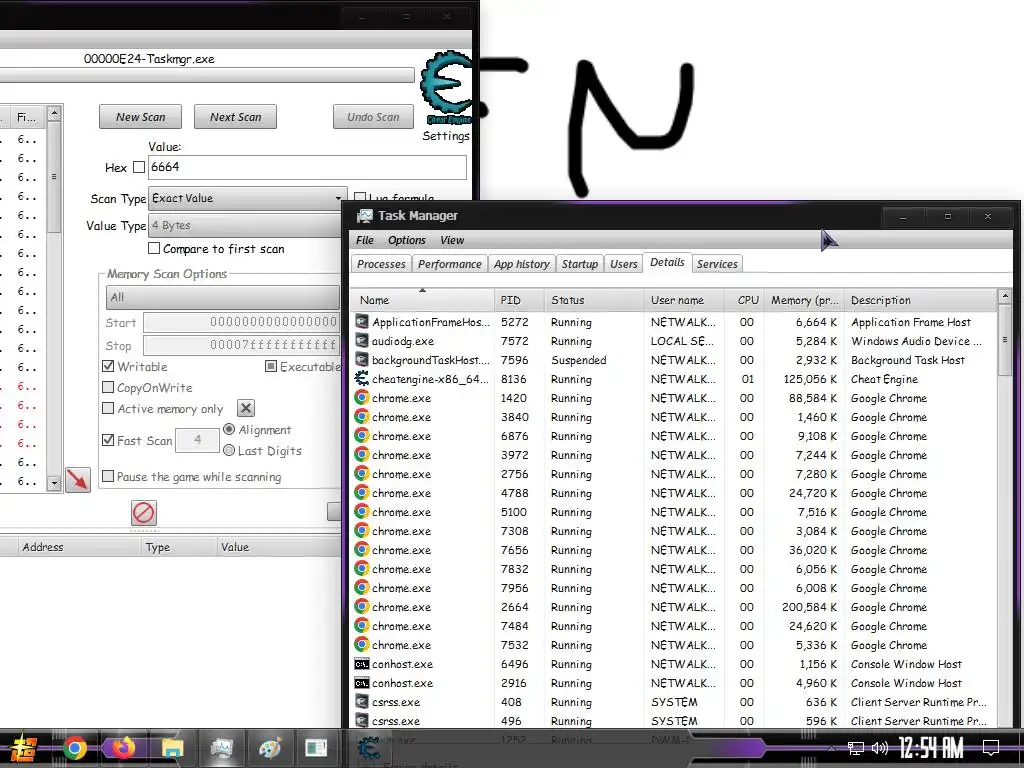
Task: Switch to the Services tab
Action: tap(716, 264)
